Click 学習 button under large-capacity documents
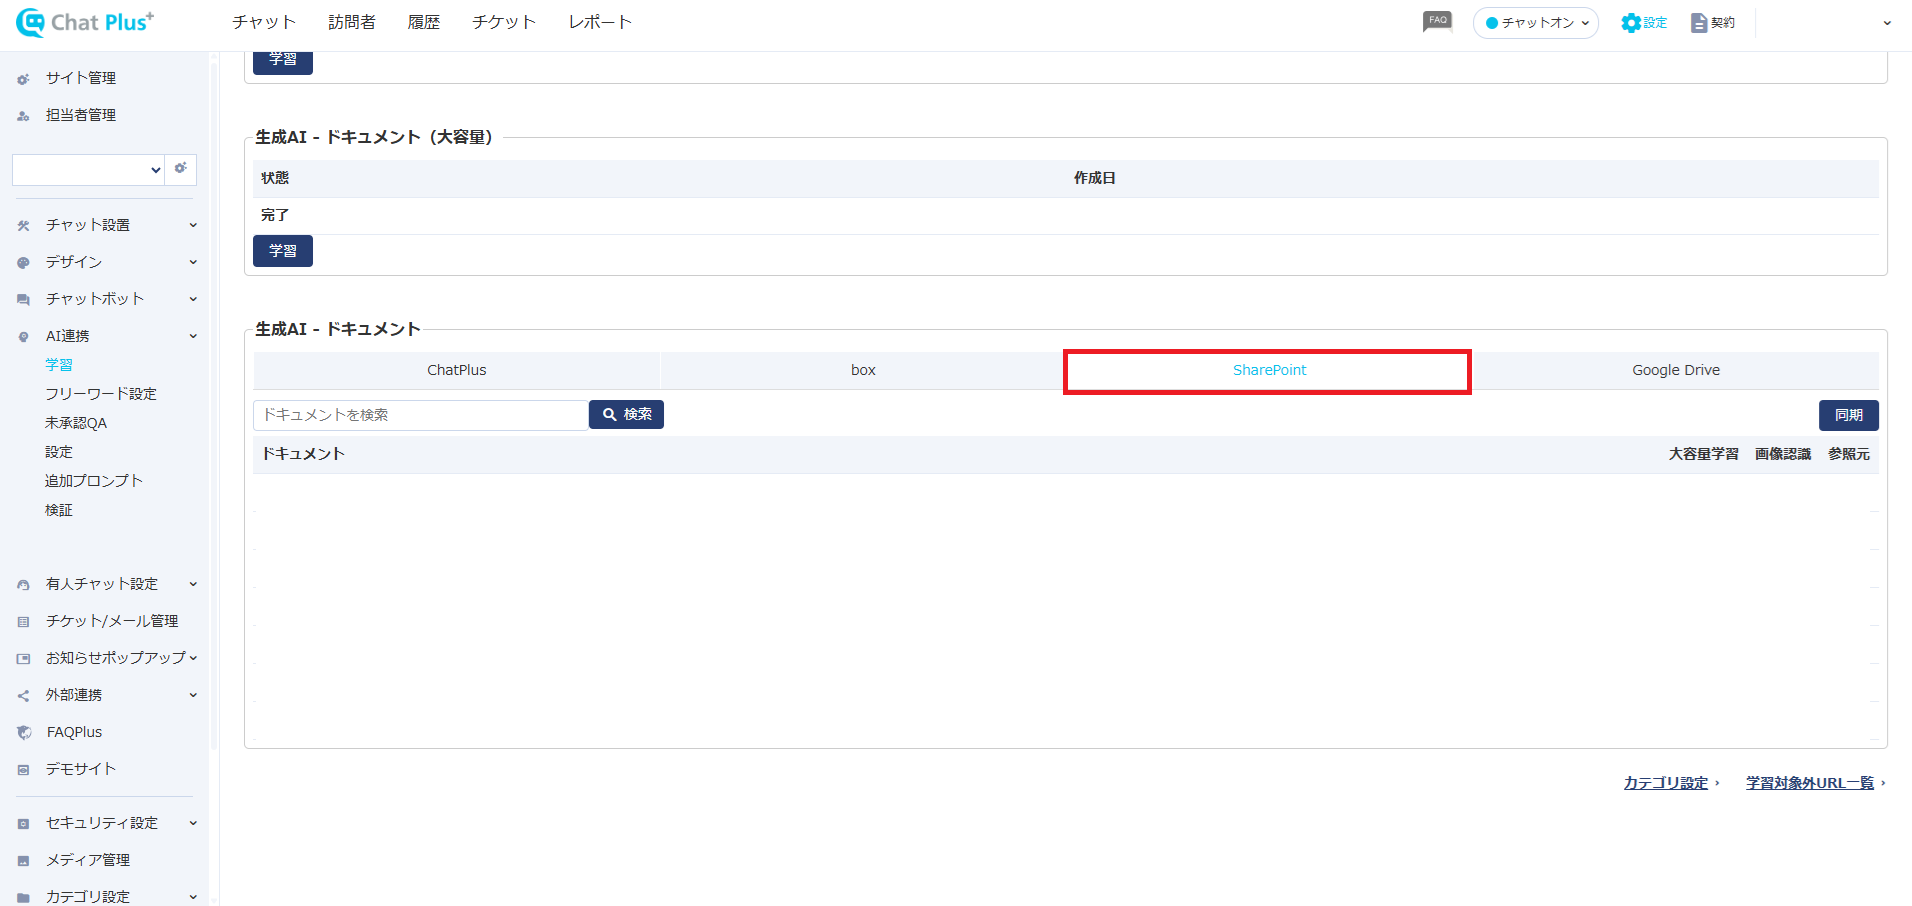This screenshot has width=1912, height=906. pyautogui.click(x=283, y=251)
